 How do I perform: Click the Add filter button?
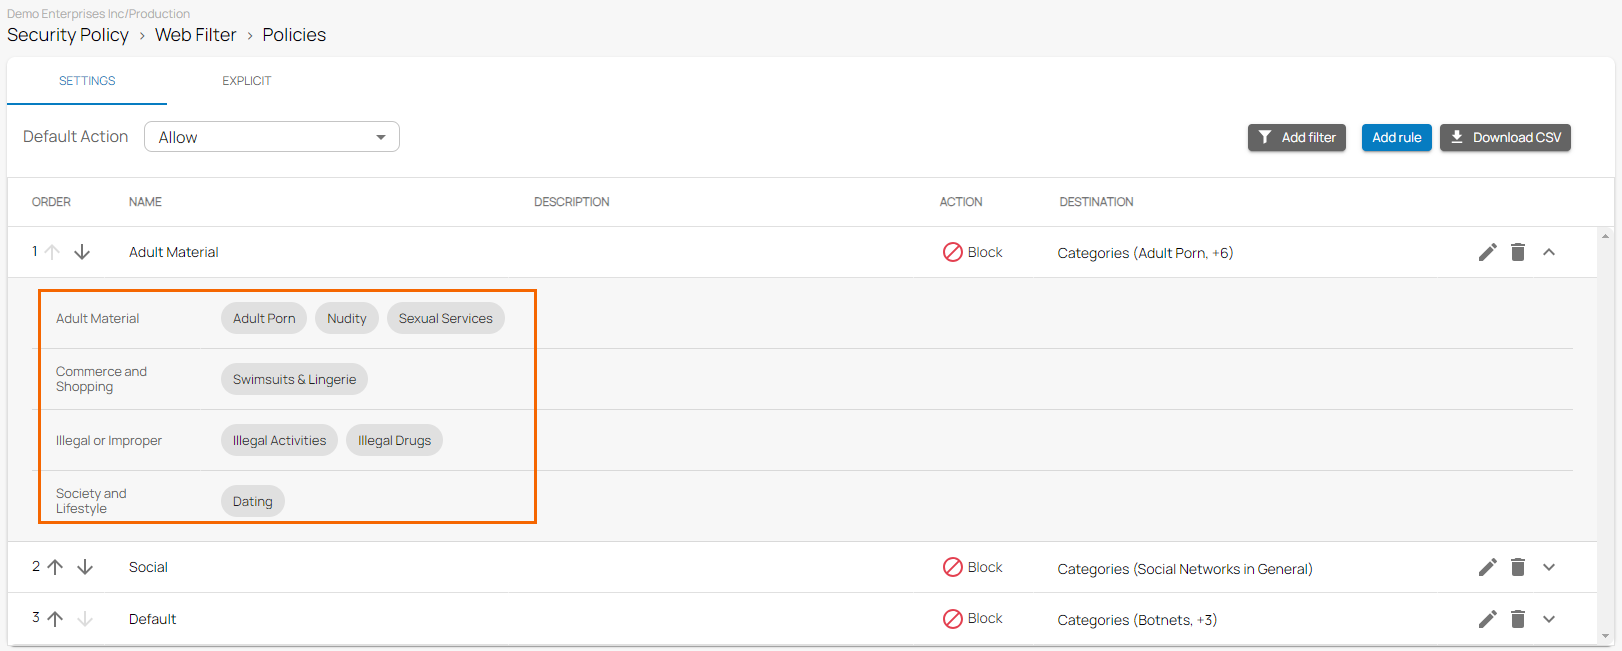(1296, 138)
